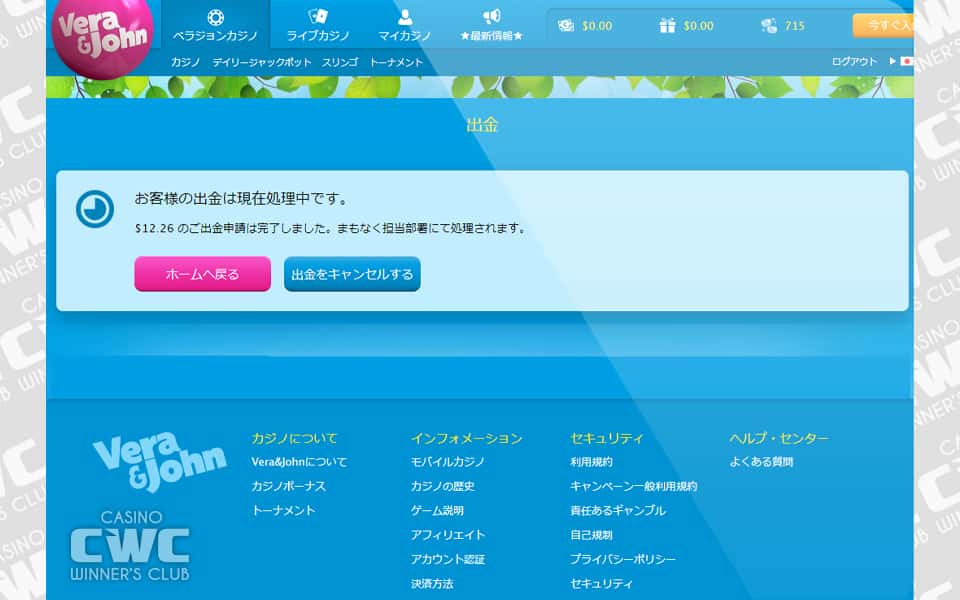
Task: Open the アカウント認証 footer link
Action: click(448, 559)
